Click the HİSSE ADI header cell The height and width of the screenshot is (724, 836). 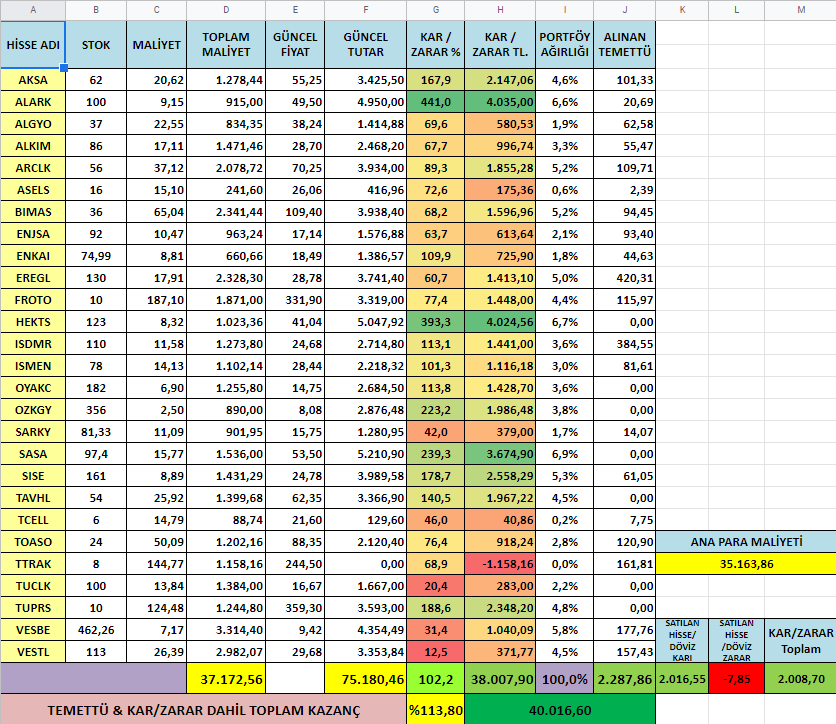(x=32, y=45)
